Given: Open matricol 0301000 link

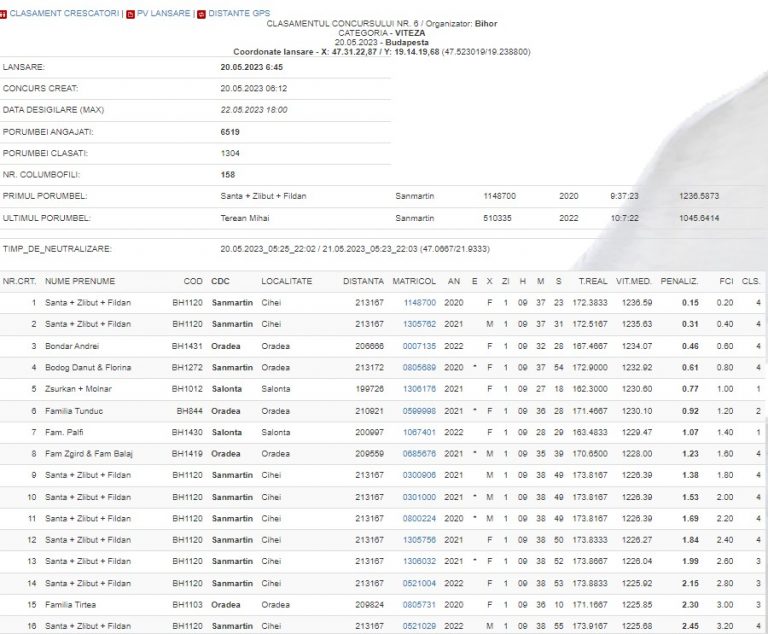Looking at the screenshot, I should pos(419,497).
